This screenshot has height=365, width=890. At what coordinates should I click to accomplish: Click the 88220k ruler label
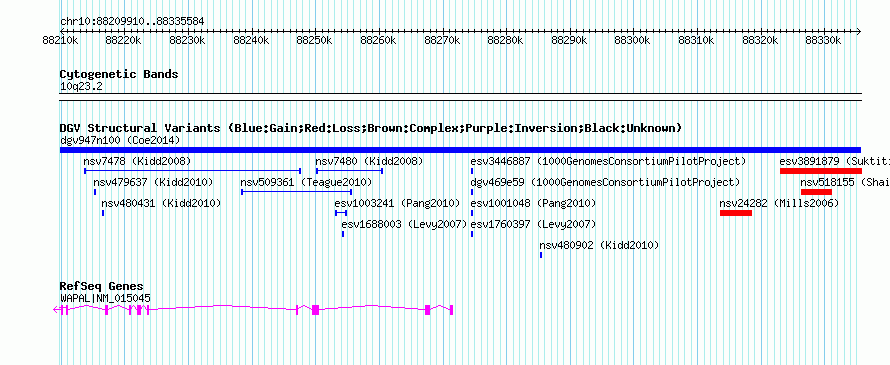(x=123, y=41)
